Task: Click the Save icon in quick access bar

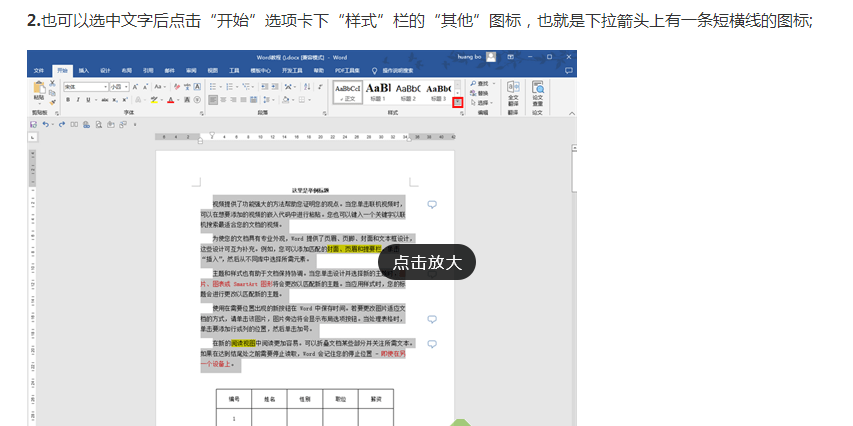Action: coord(34,125)
